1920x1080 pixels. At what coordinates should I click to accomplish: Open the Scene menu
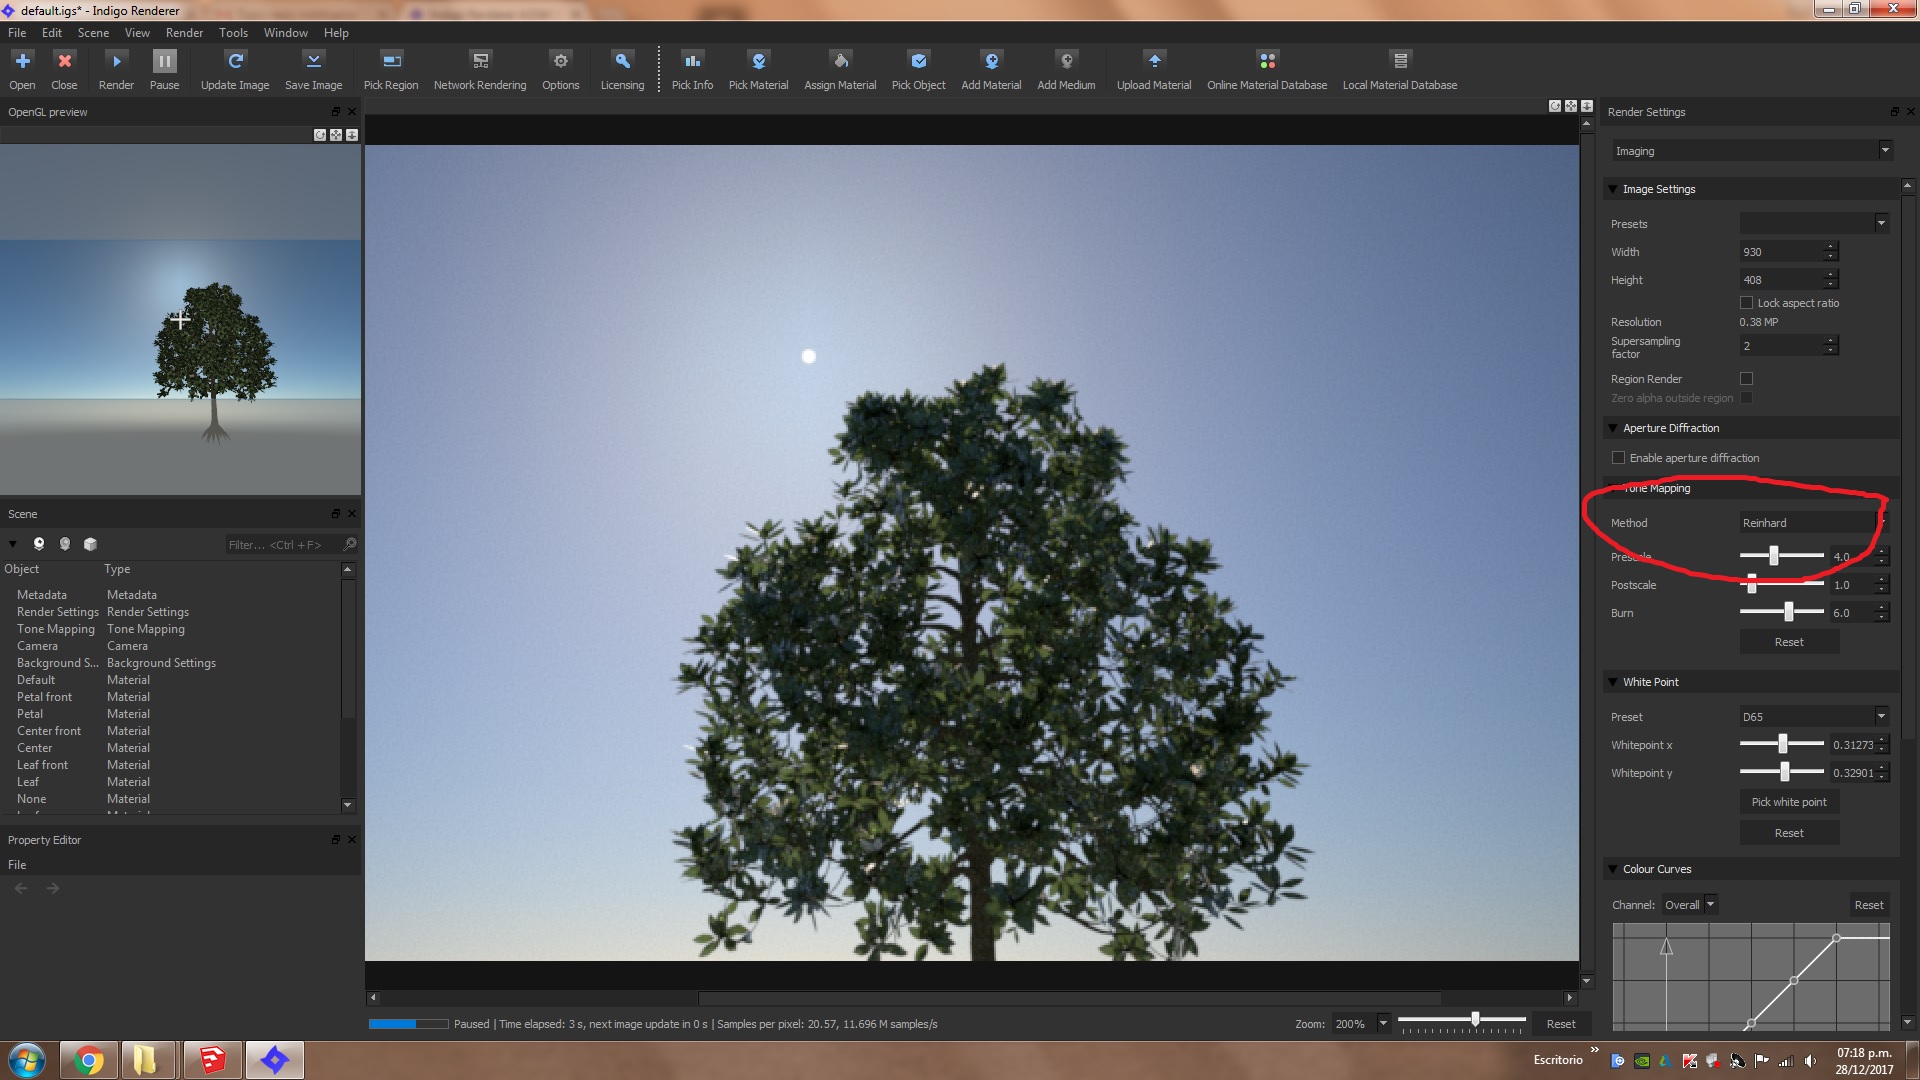[x=93, y=33]
